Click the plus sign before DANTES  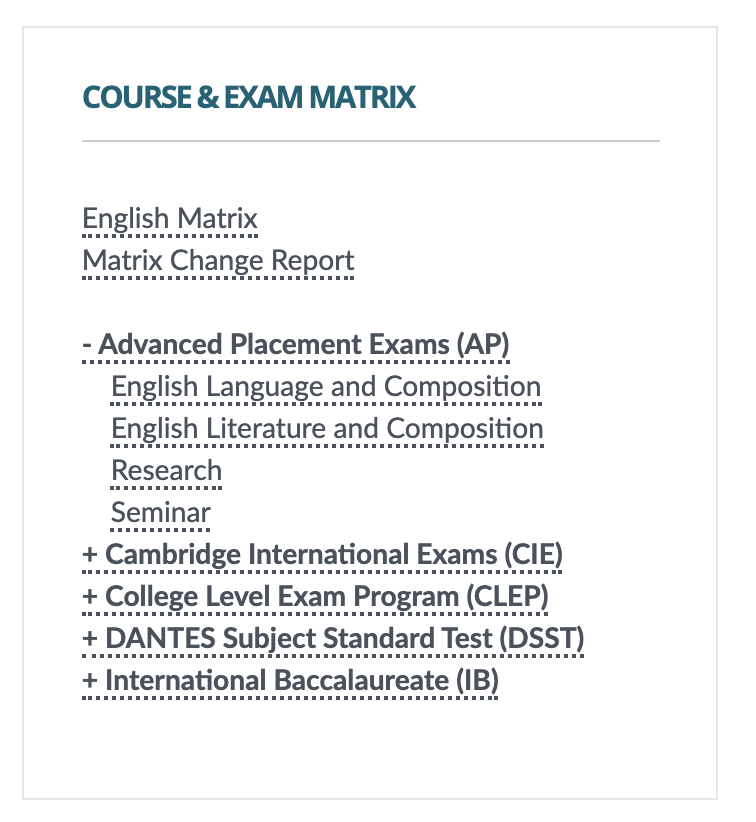(90, 639)
